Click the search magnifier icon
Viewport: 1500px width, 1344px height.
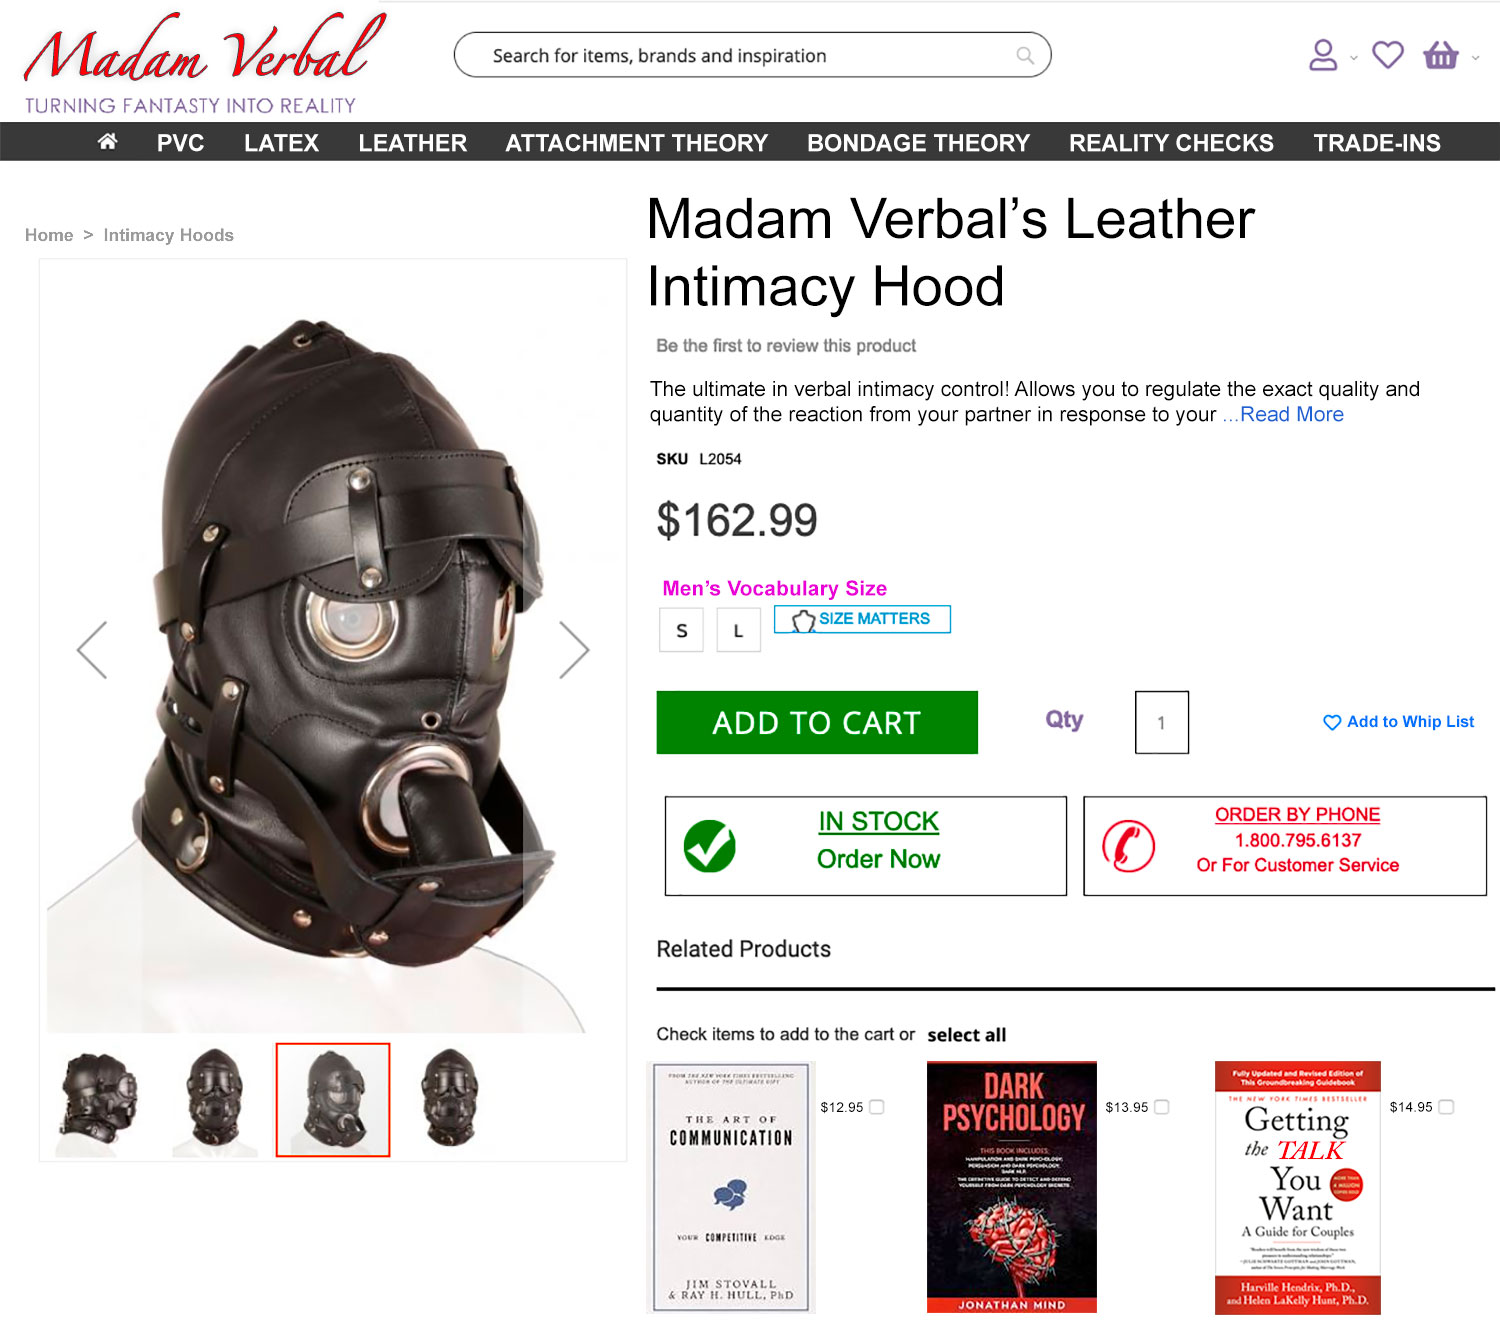click(x=1025, y=56)
